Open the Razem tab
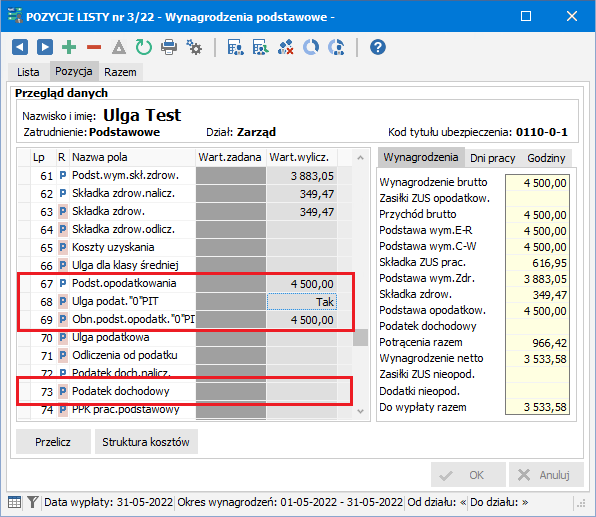The image size is (596, 517). (120, 72)
